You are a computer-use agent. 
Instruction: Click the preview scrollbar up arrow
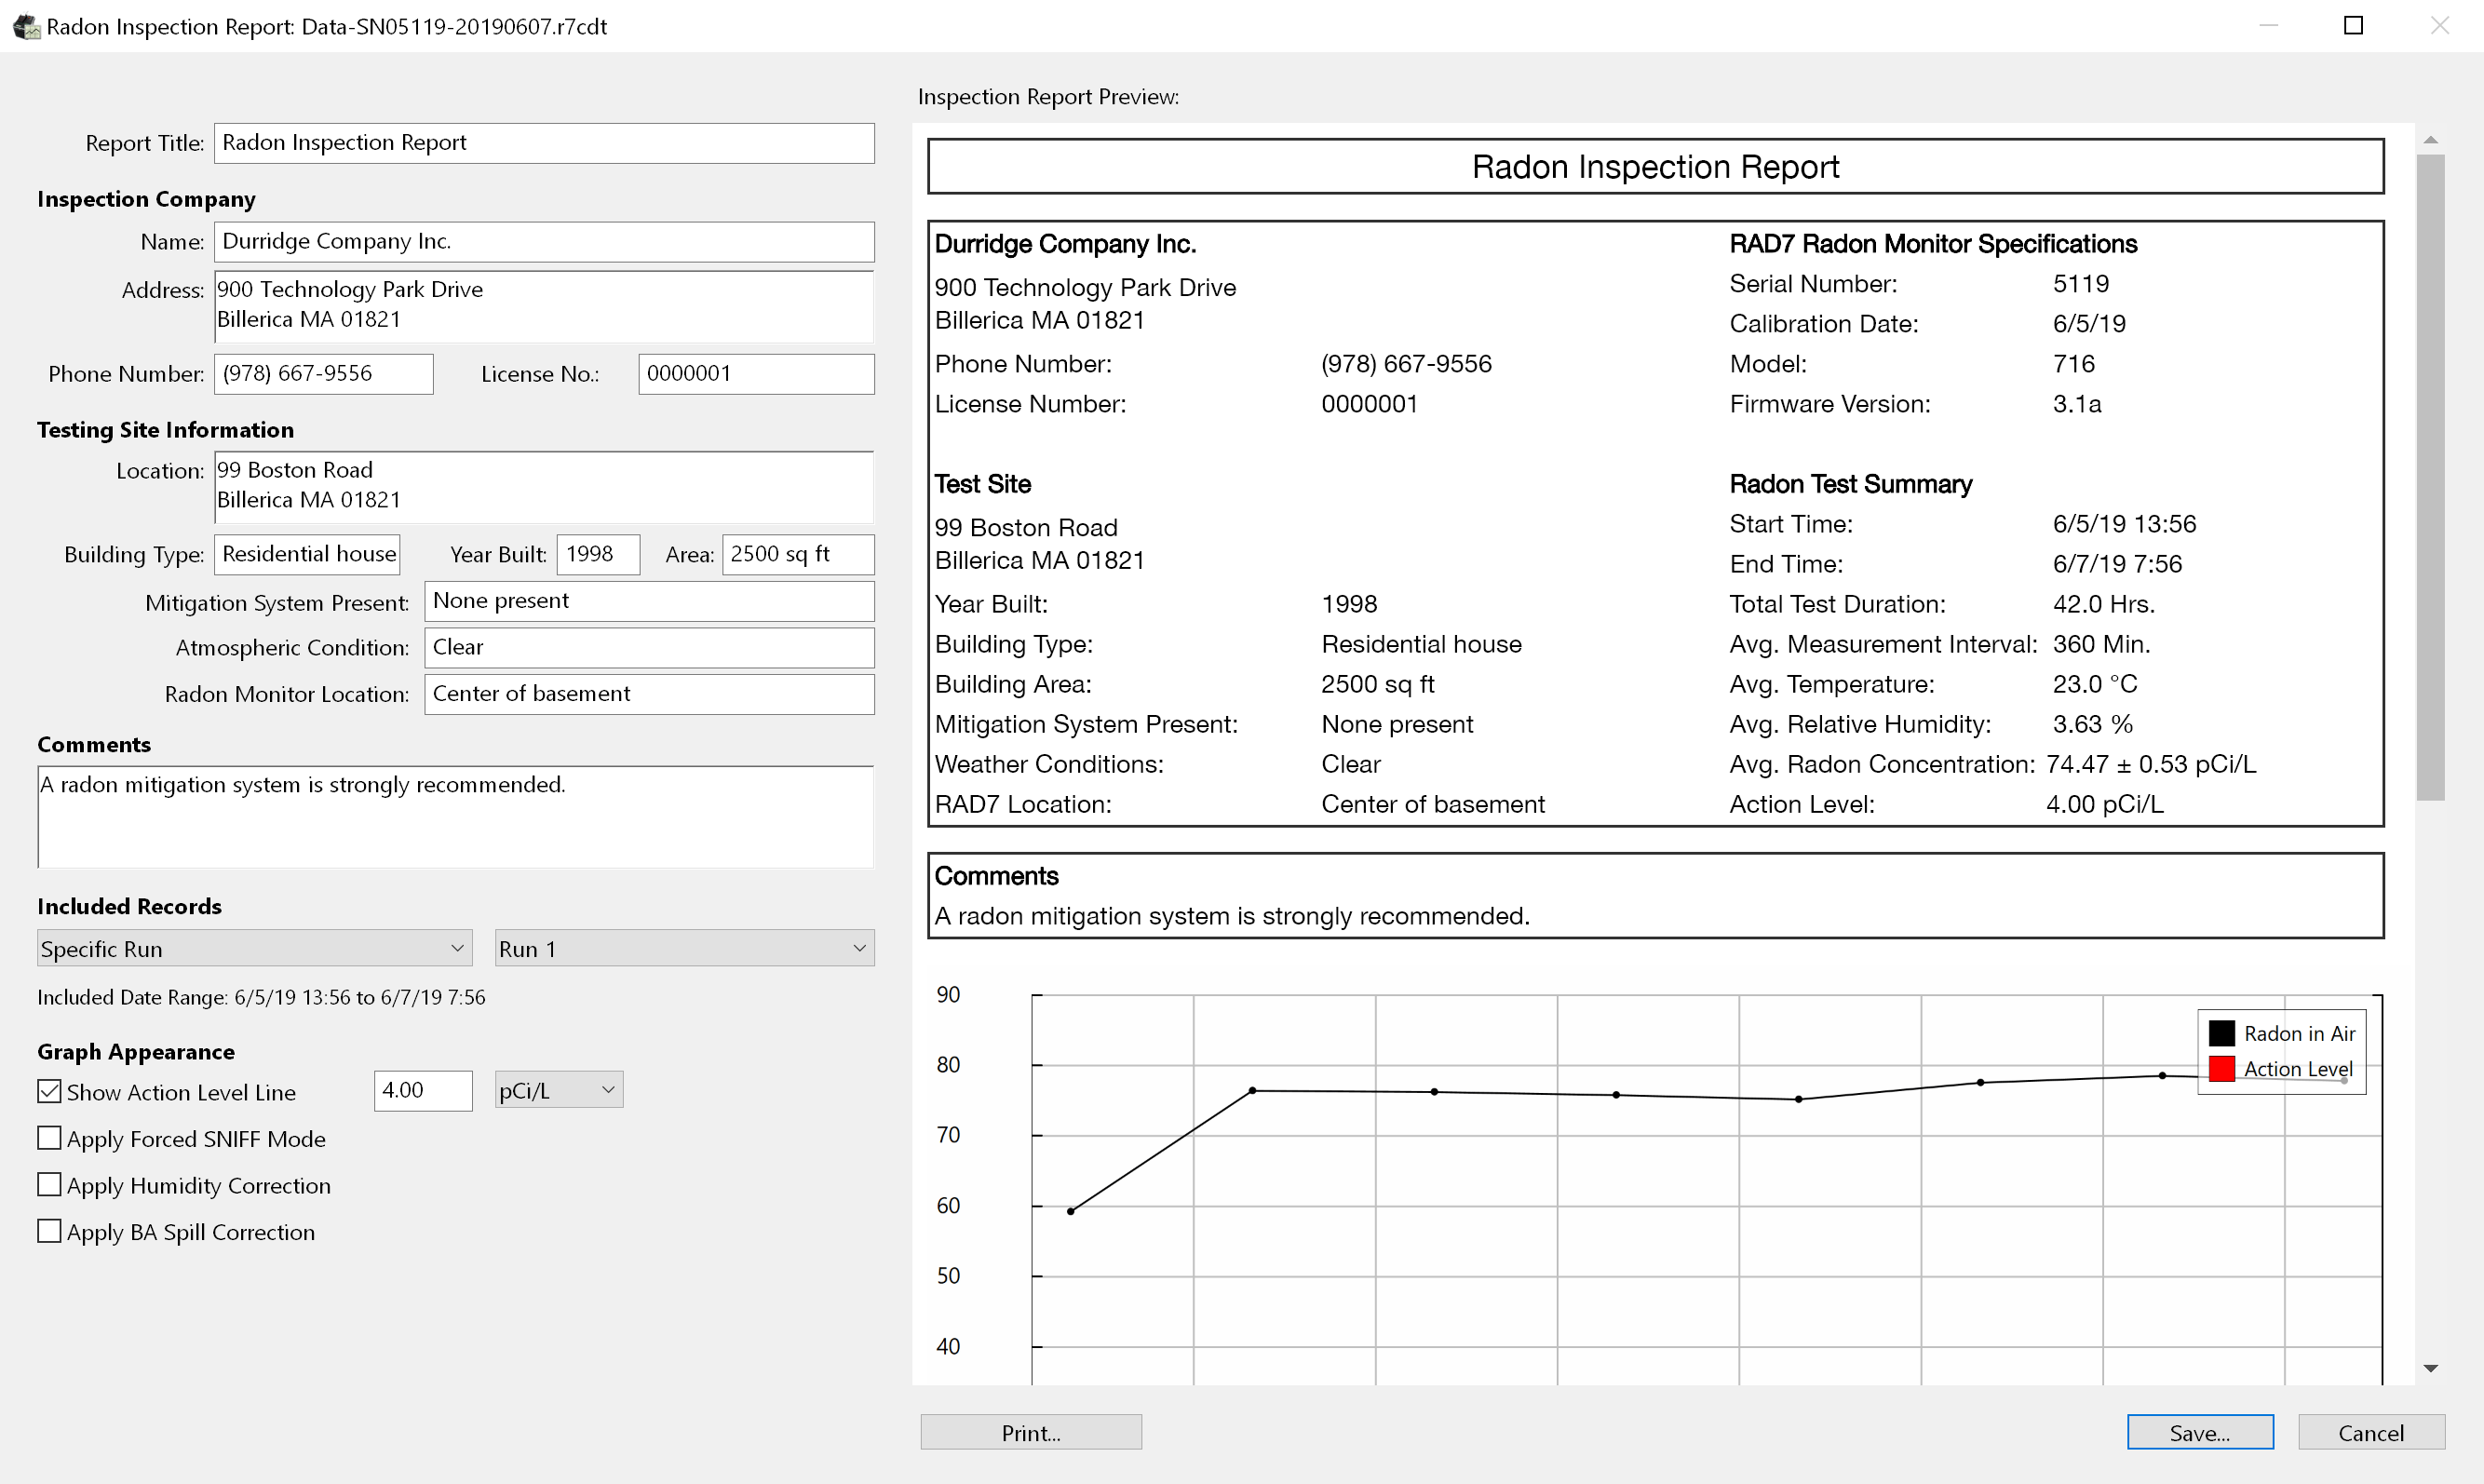tap(2430, 140)
